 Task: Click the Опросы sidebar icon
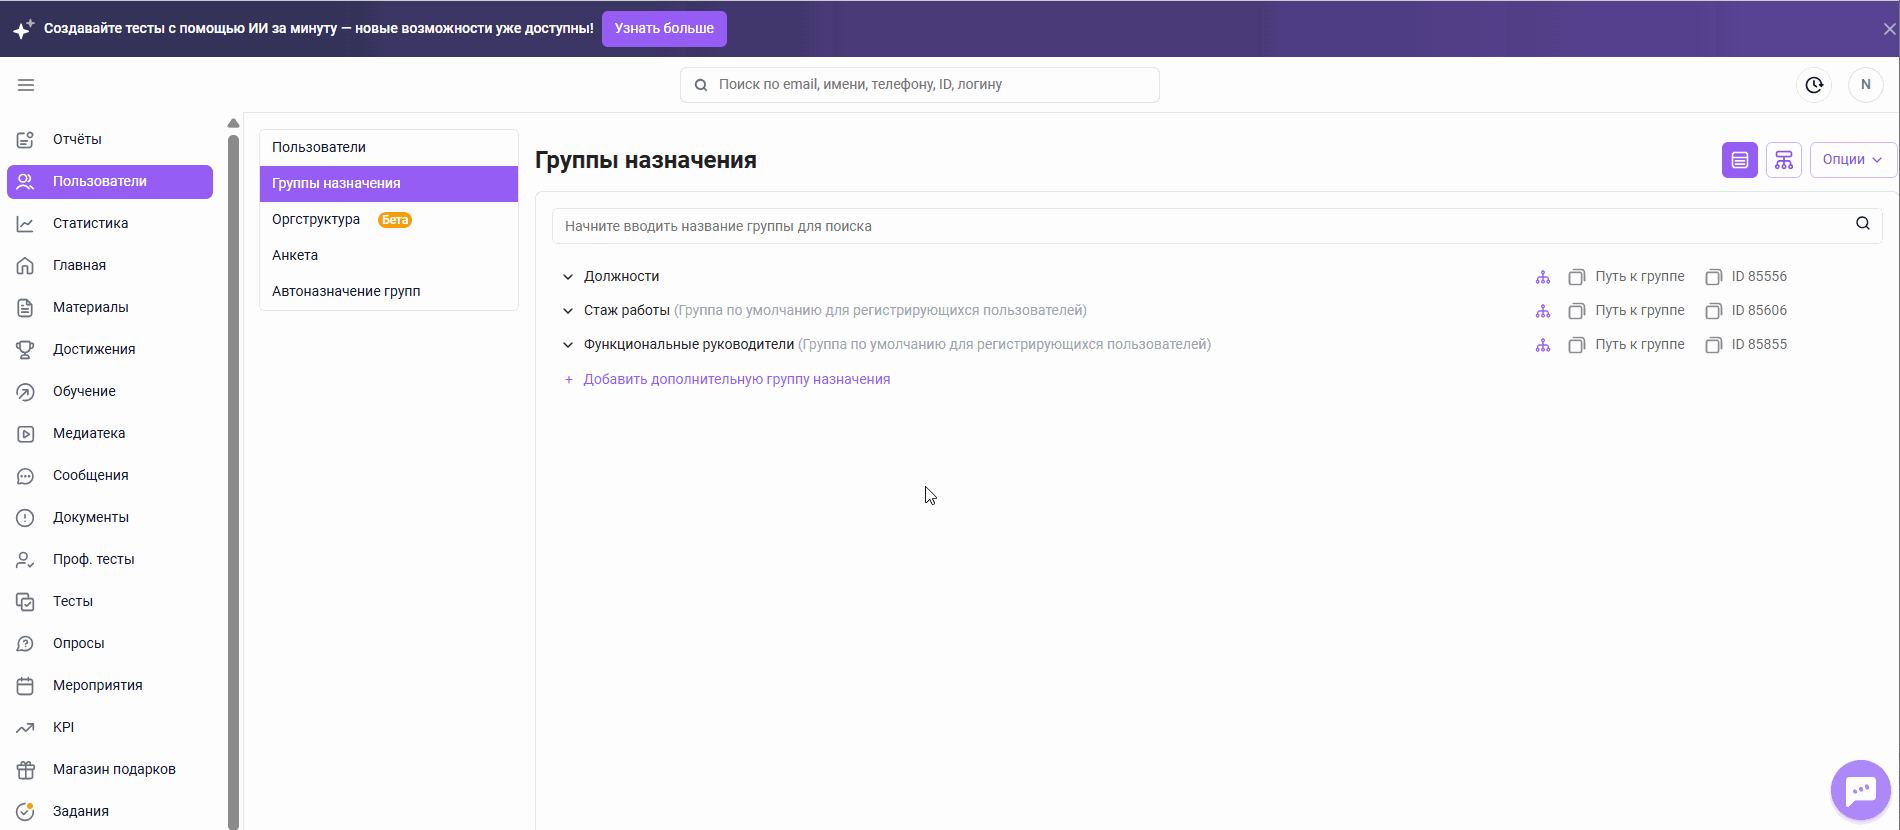pyautogui.click(x=26, y=644)
